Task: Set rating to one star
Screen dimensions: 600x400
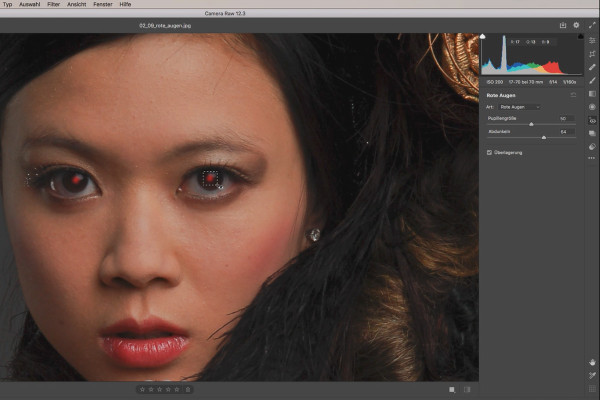Action: [x=142, y=389]
